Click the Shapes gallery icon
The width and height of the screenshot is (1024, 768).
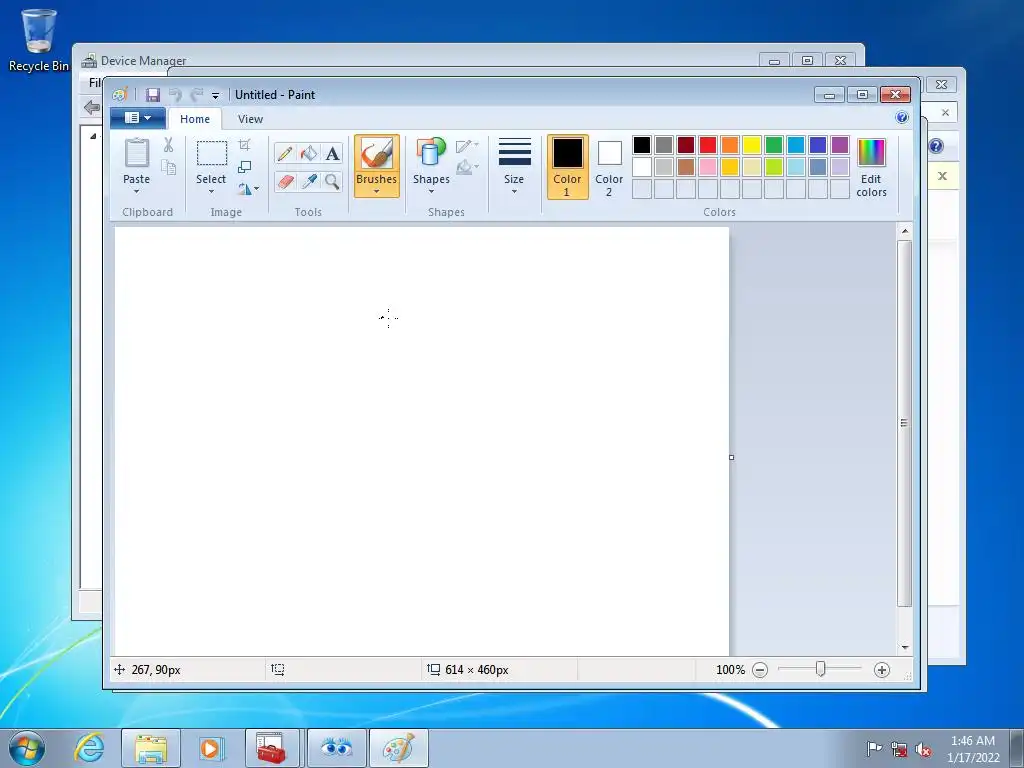point(431,153)
